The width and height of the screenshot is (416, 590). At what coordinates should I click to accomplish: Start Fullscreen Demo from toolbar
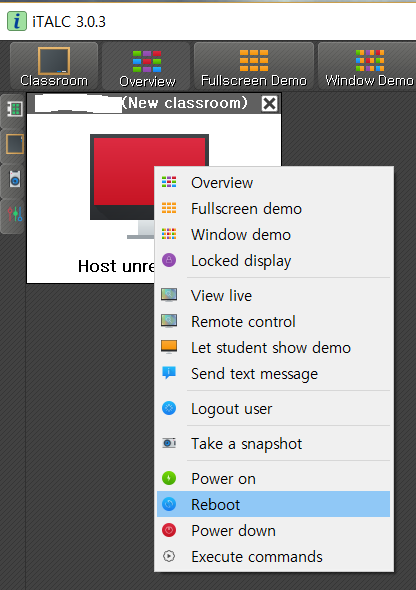coord(254,66)
